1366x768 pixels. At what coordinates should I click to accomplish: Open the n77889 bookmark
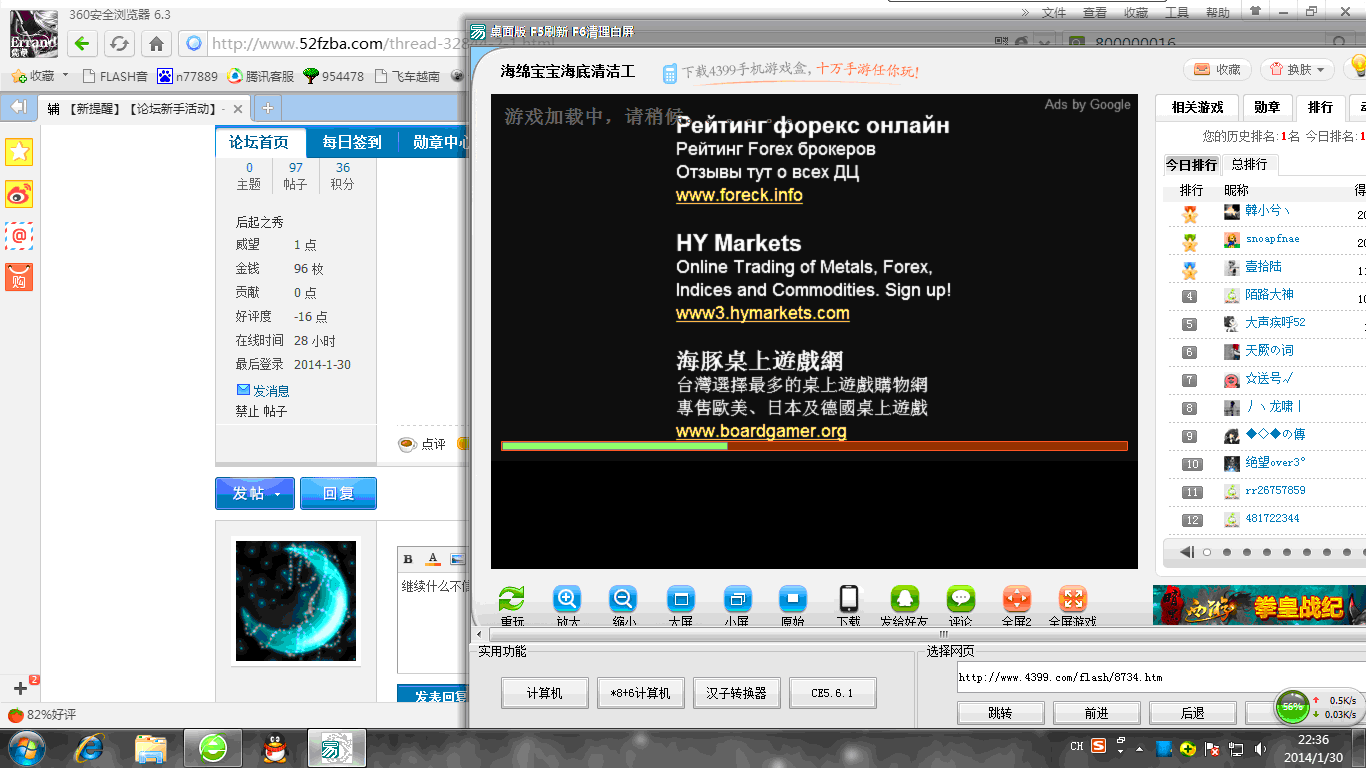pos(187,76)
